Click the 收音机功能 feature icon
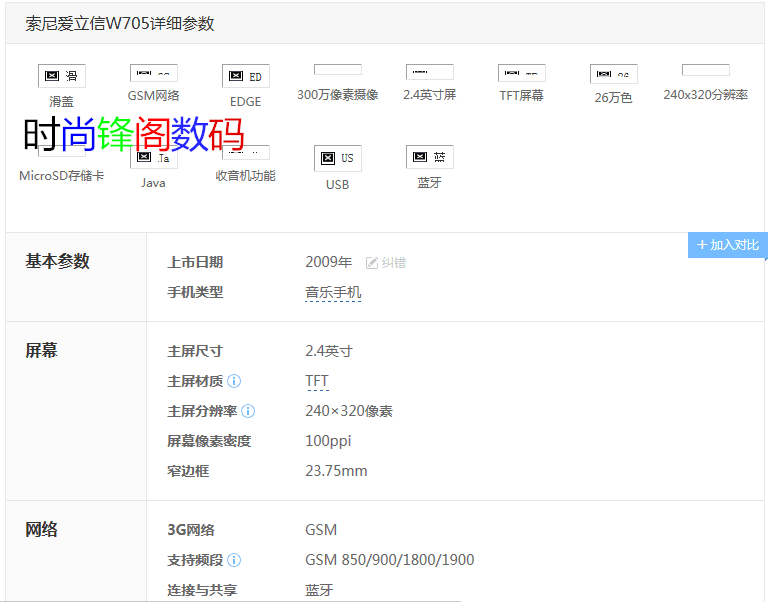Image resolution: width=770 pixels, height=602 pixels. pyautogui.click(x=246, y=152)
